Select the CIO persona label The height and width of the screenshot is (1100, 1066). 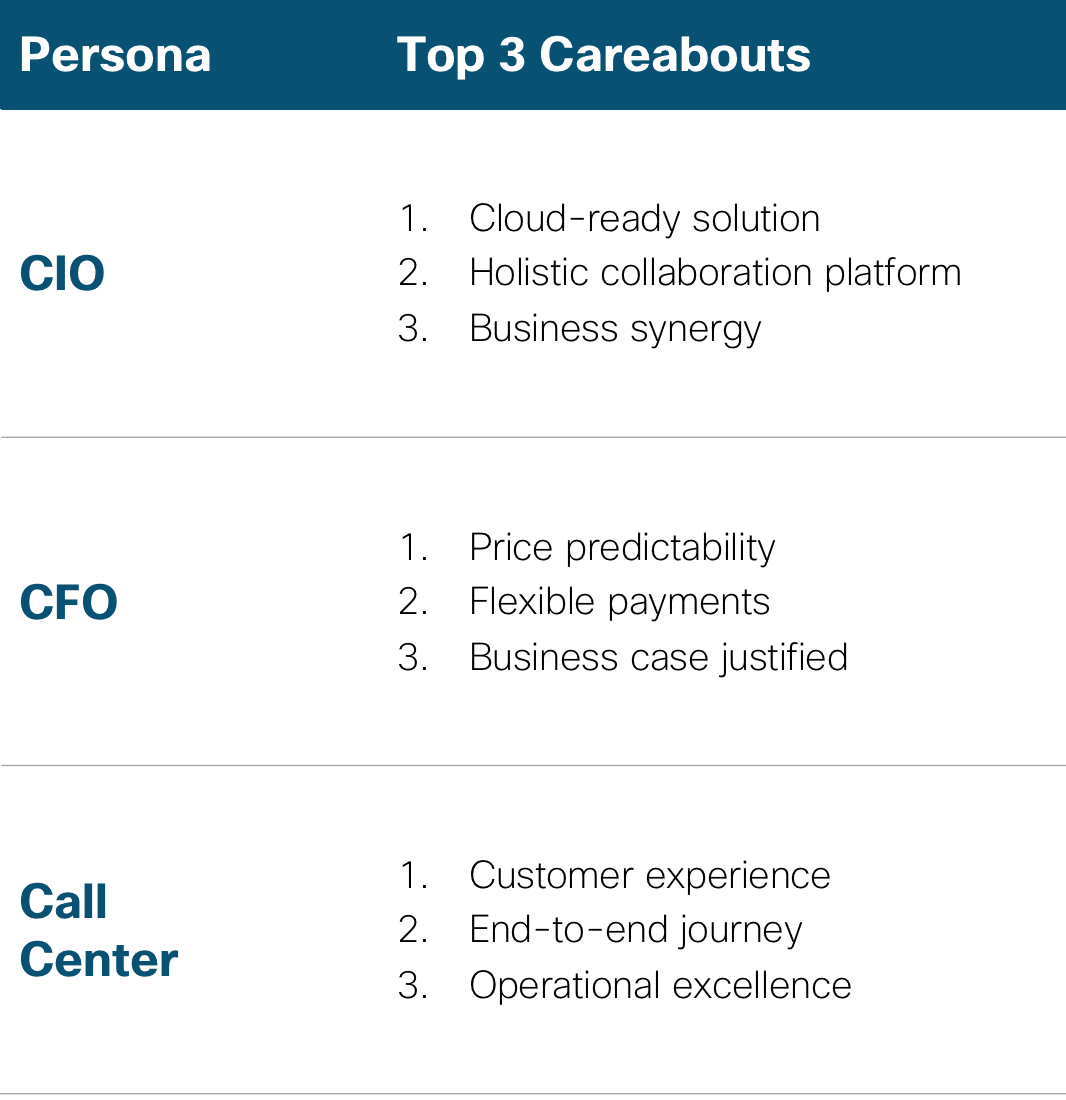click(x=62, y=273)
